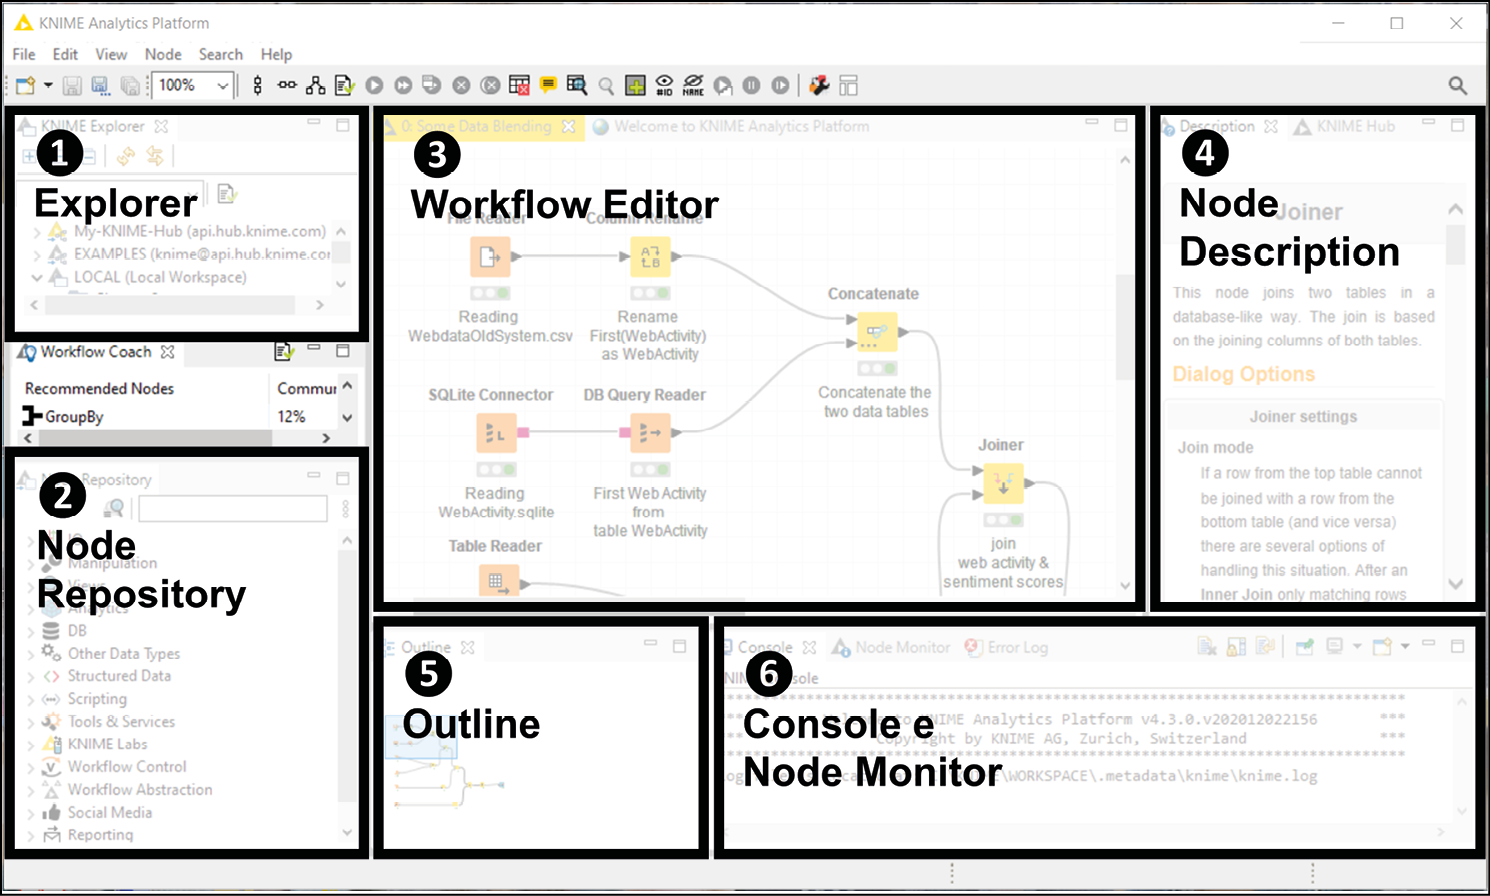
Task: Click the green grid settings icon
Action: tap(635, 86)
